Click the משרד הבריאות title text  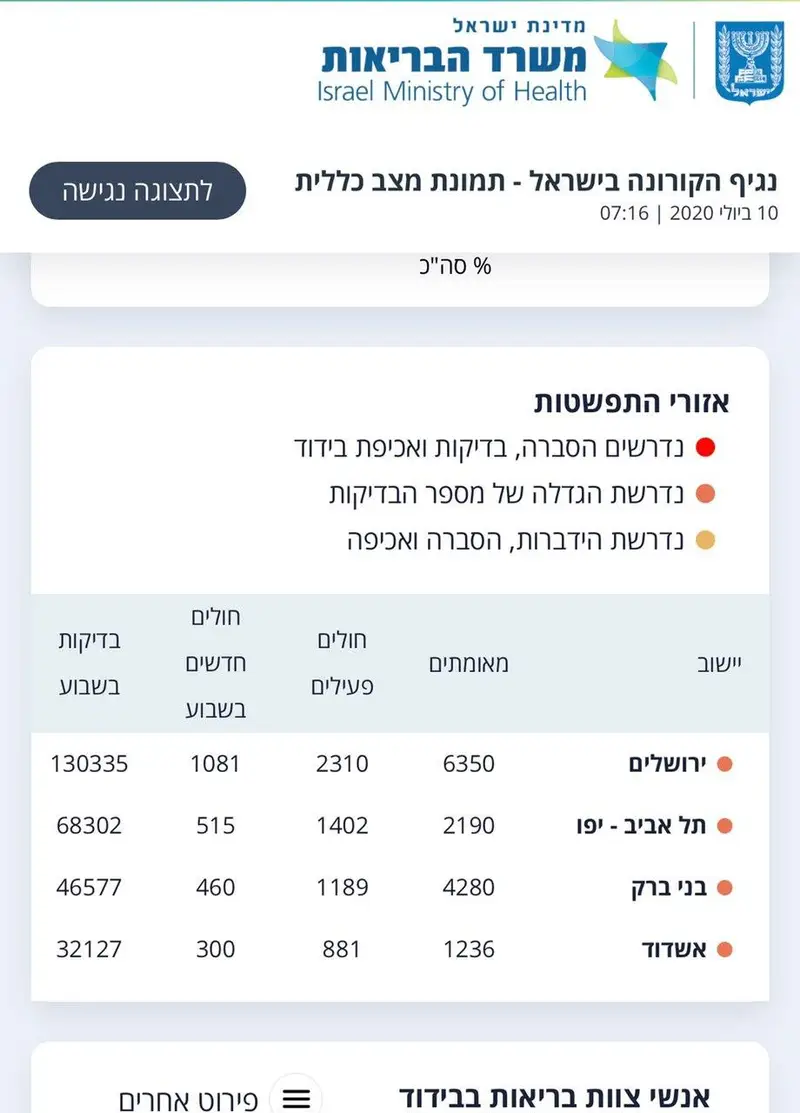coord(454,58)
